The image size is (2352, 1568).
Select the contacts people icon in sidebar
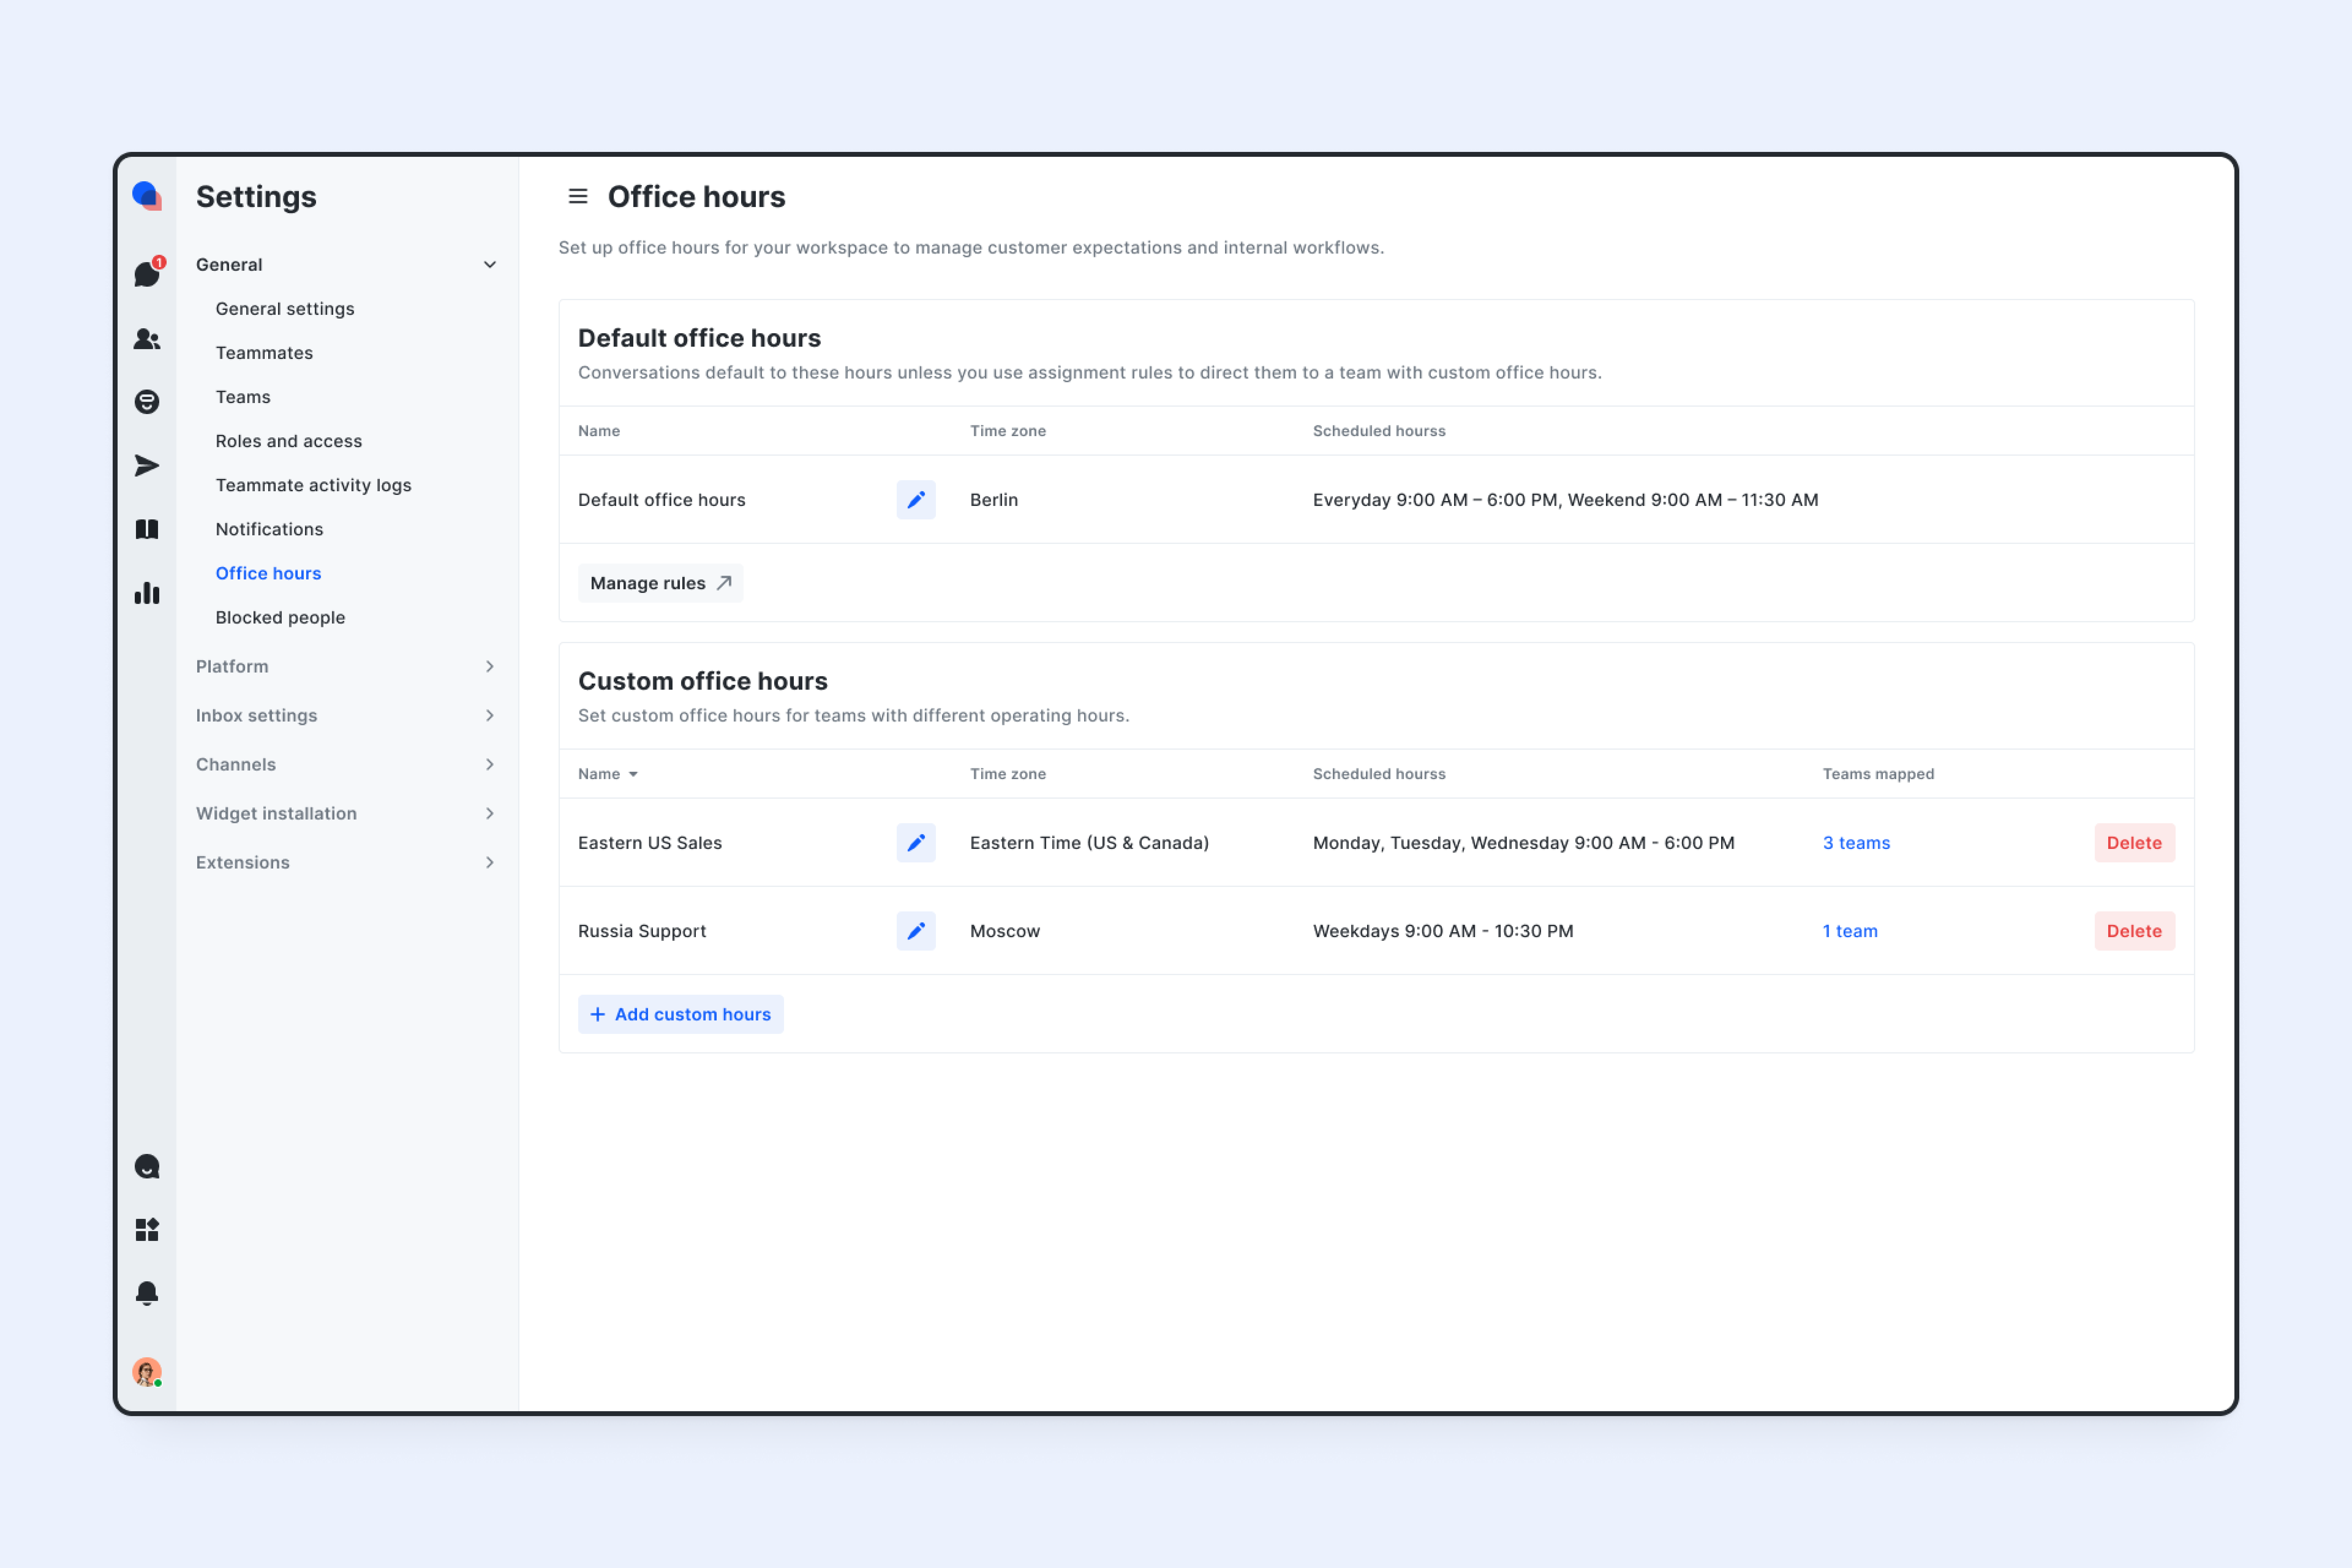click(147, 339)
